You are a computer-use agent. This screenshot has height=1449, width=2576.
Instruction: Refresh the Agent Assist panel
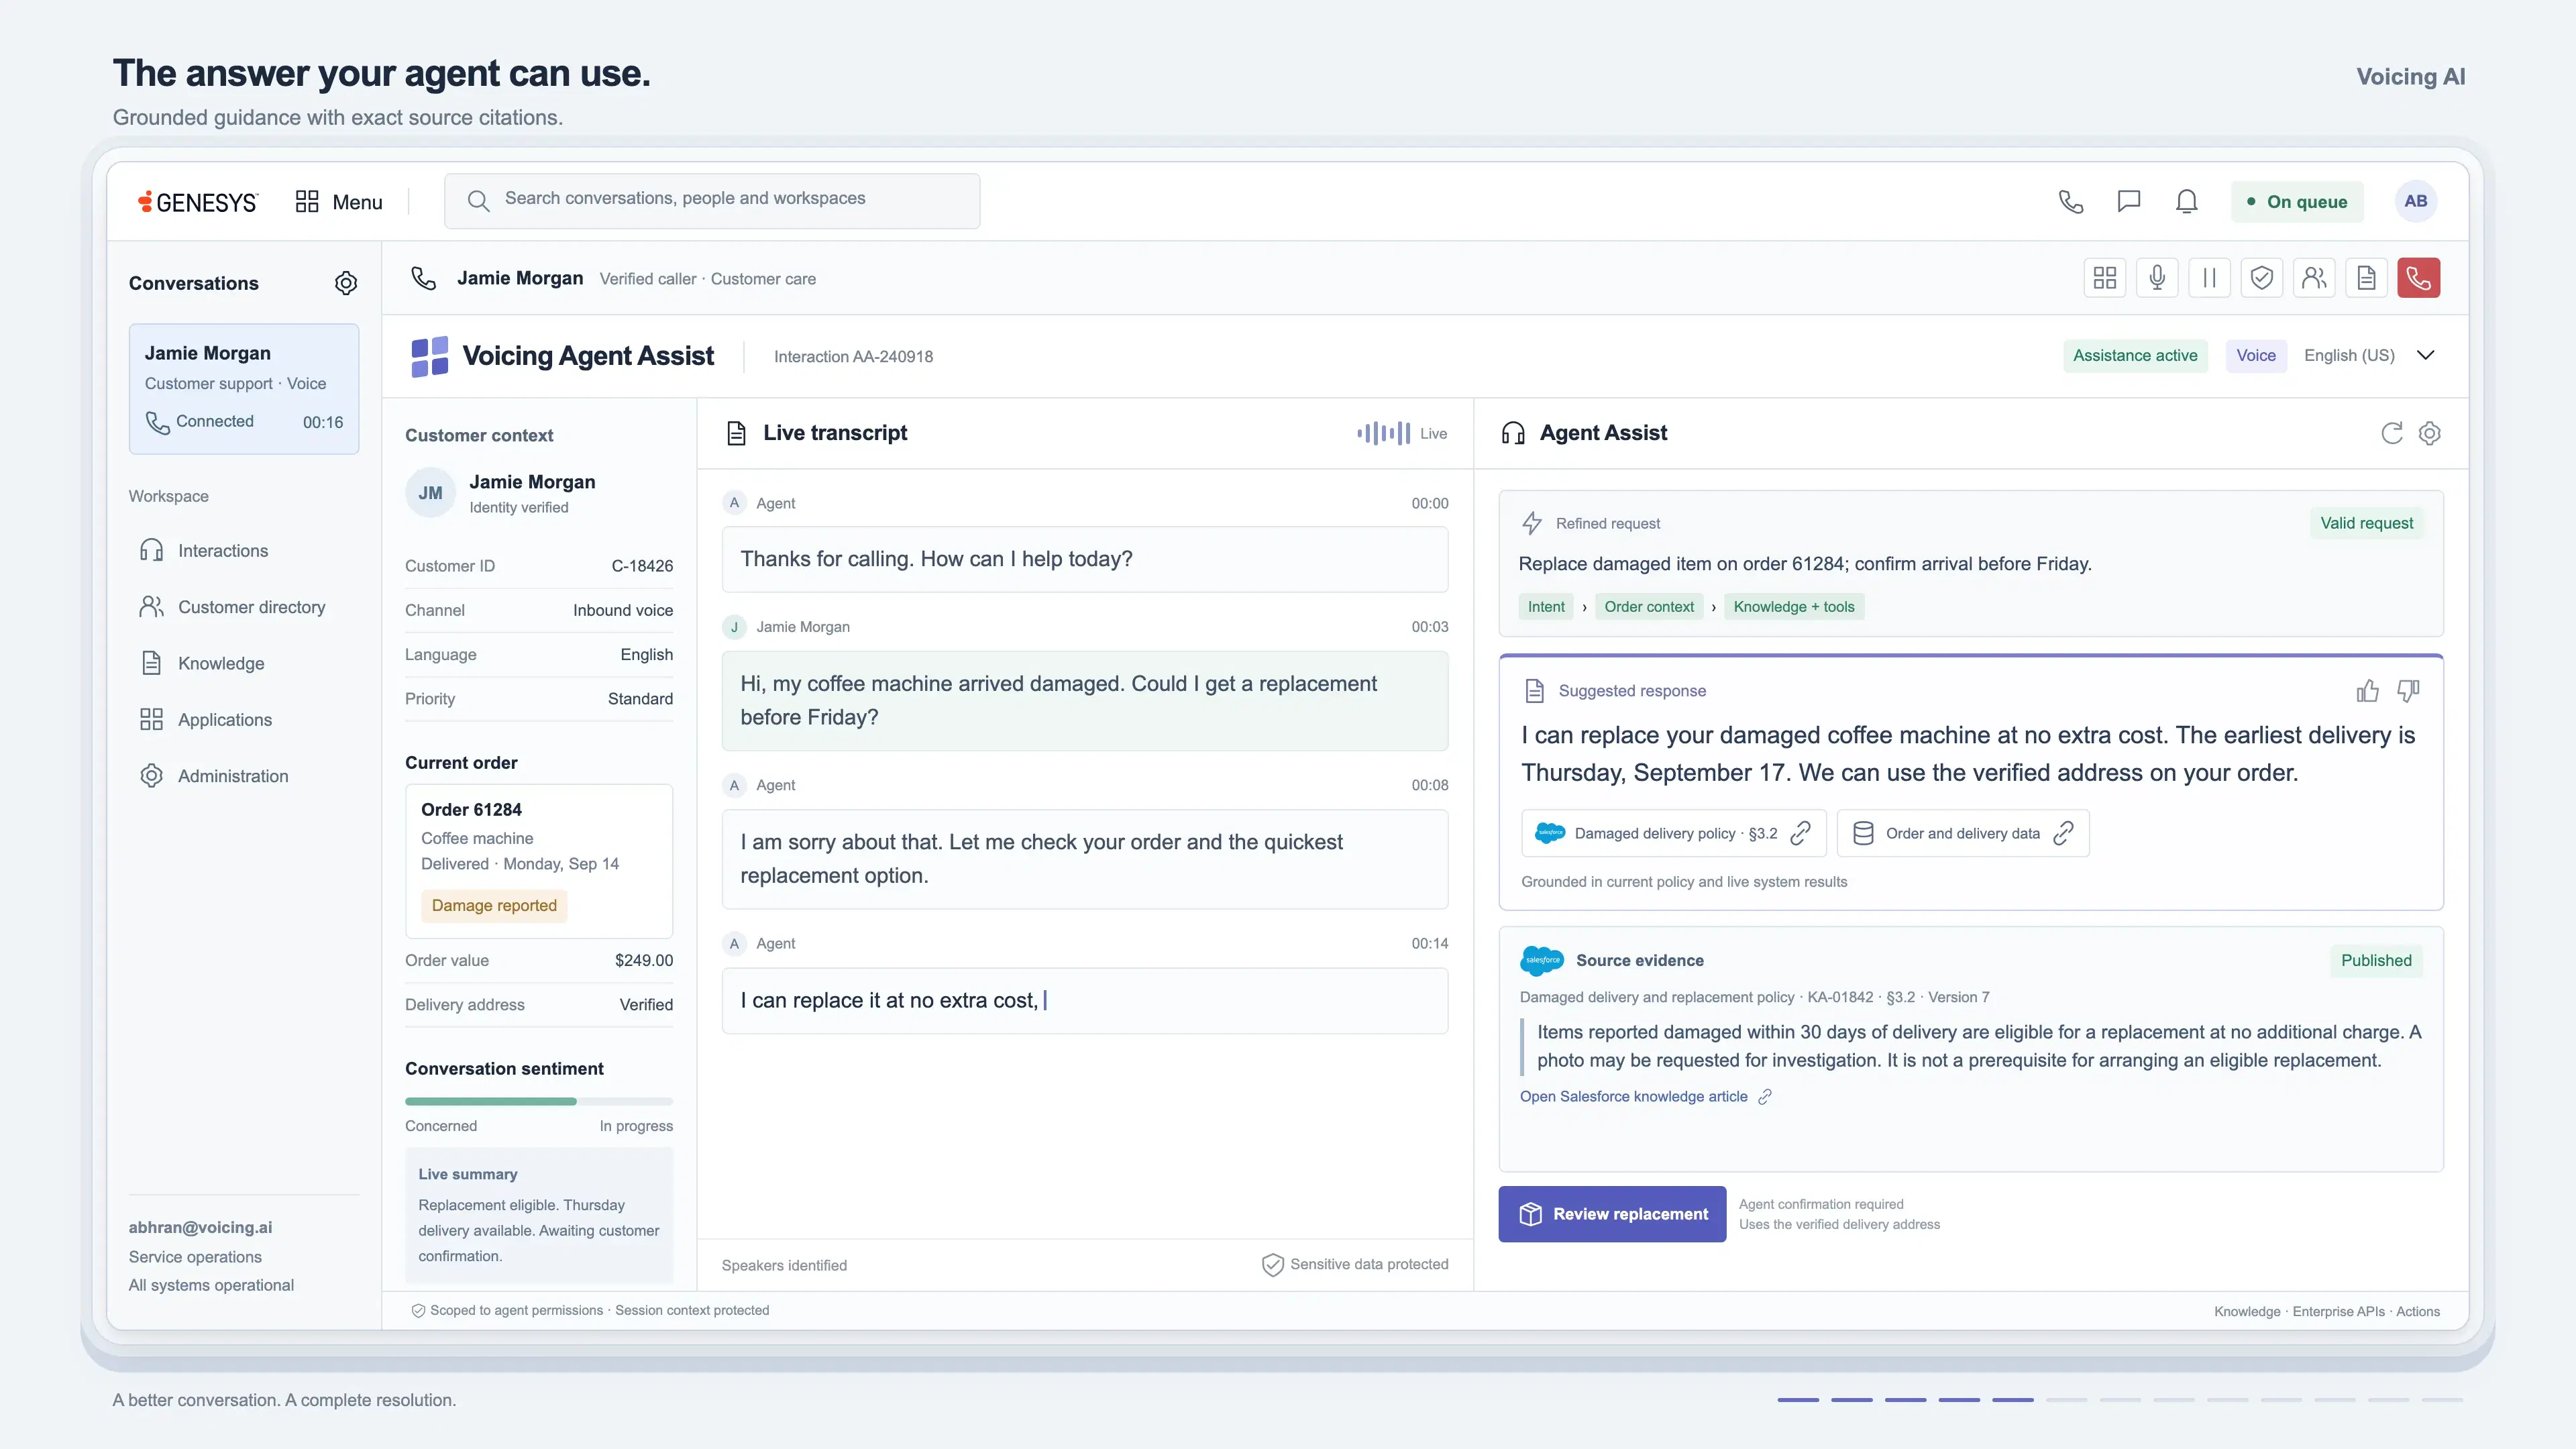point(2392,433)
